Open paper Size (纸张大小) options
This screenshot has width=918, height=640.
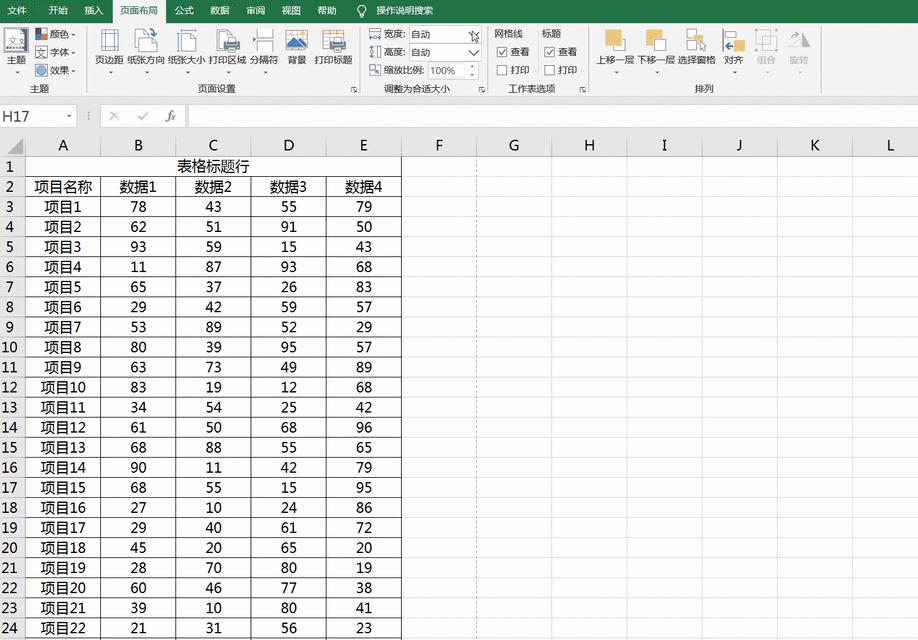187,50
